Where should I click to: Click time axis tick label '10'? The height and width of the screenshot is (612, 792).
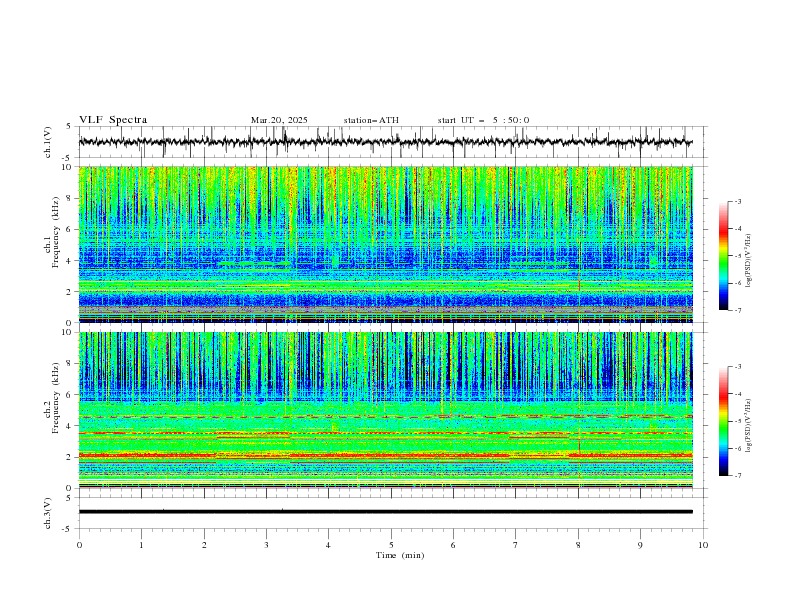[703, 545]
